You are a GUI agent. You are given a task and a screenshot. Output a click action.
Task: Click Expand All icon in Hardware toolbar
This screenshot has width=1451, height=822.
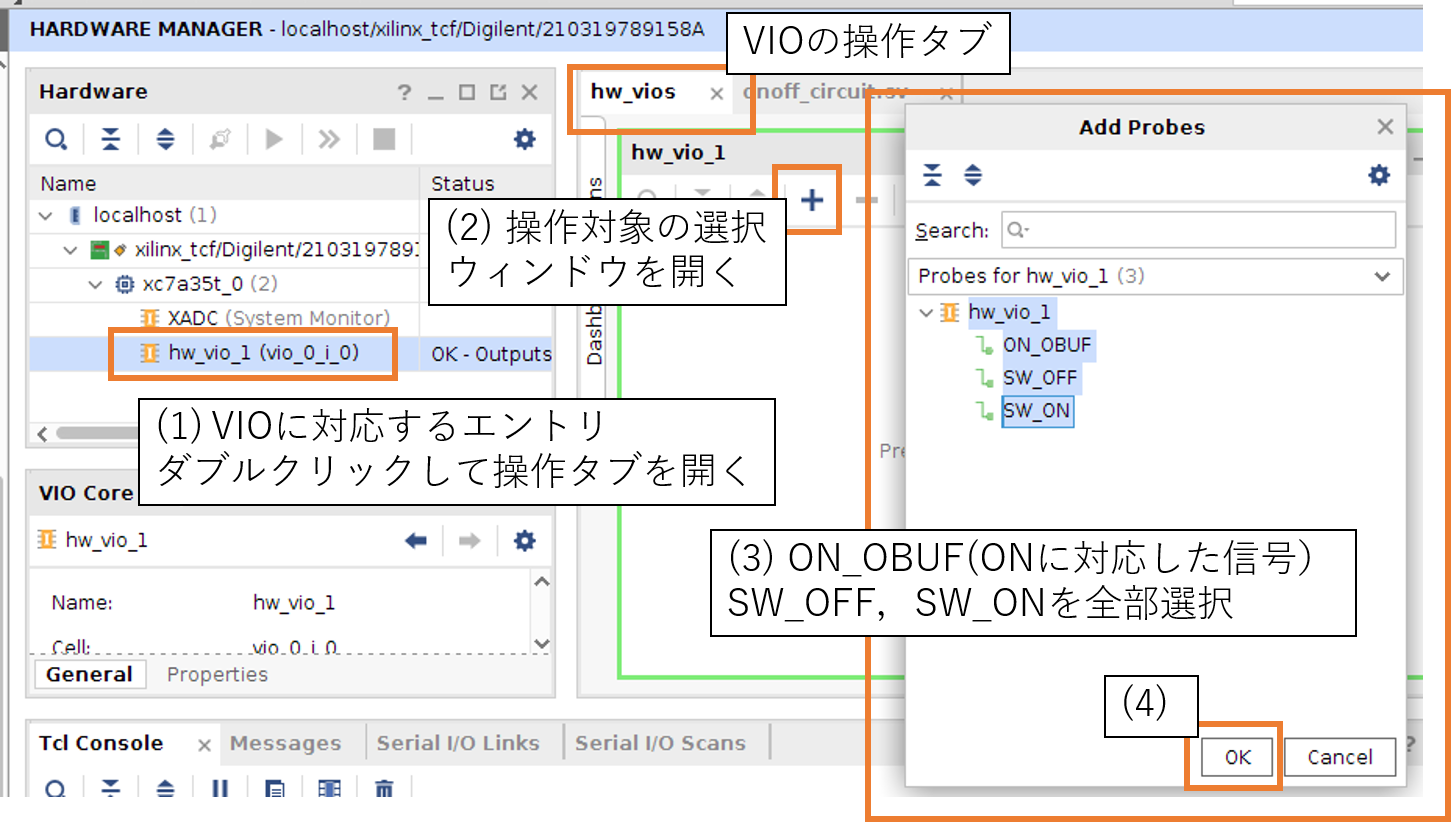coord(165,139)
